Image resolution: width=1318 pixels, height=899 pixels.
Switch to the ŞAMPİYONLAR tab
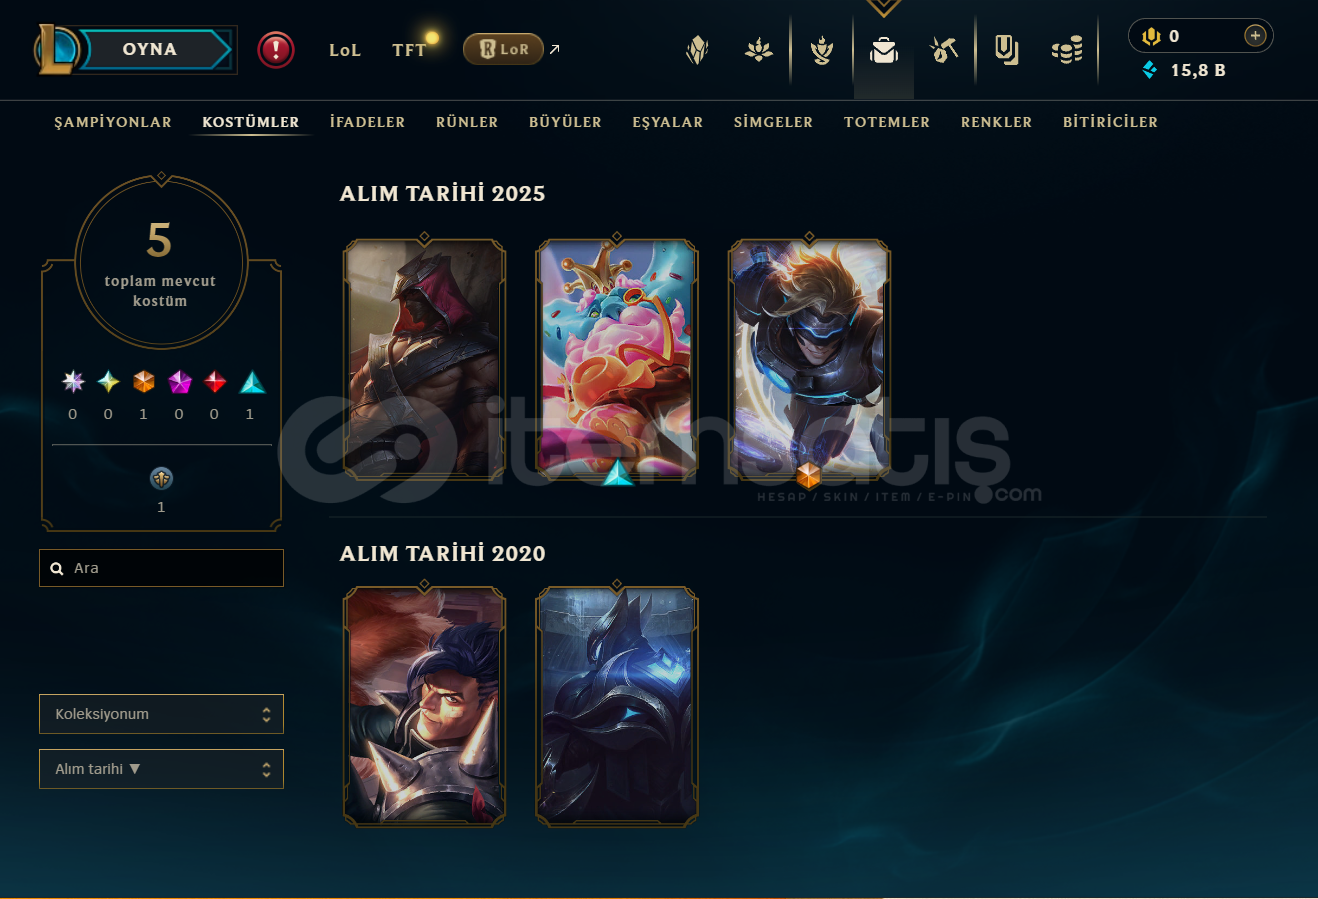(x=113, y=122)
